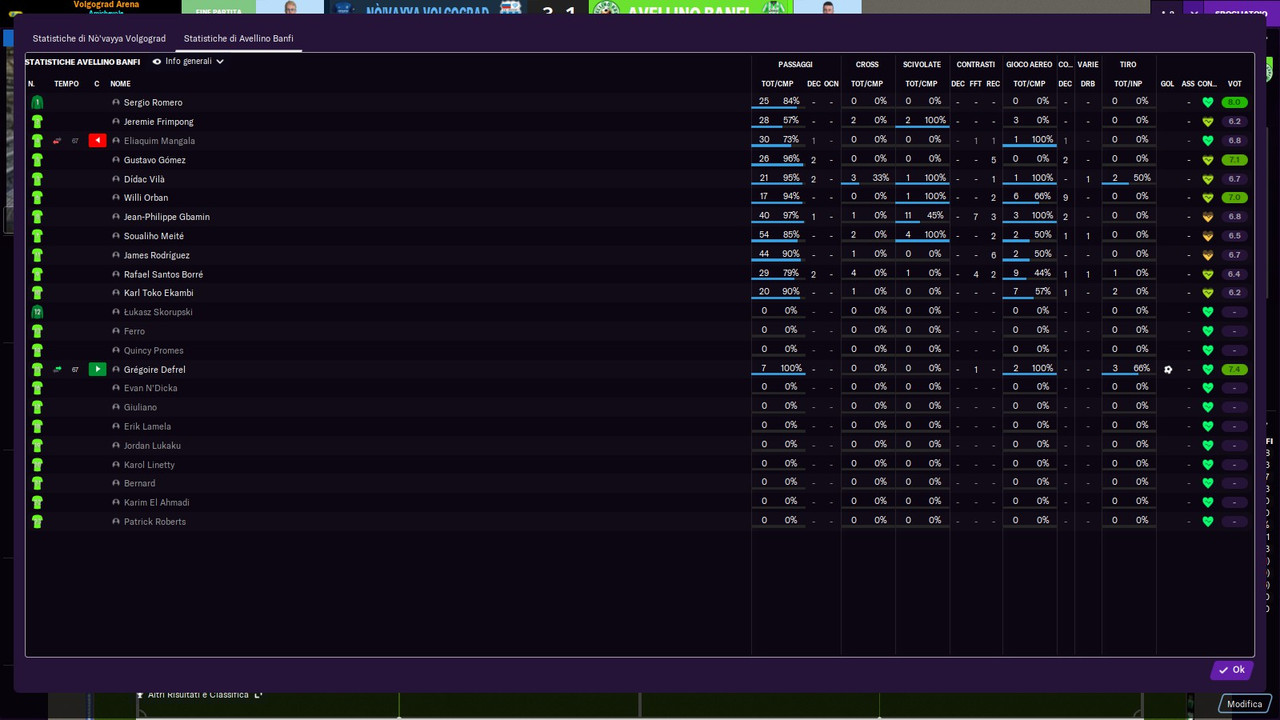Open substitute Ferro's name
Viewport: 1280px width, 720px height.
[134, 331]
